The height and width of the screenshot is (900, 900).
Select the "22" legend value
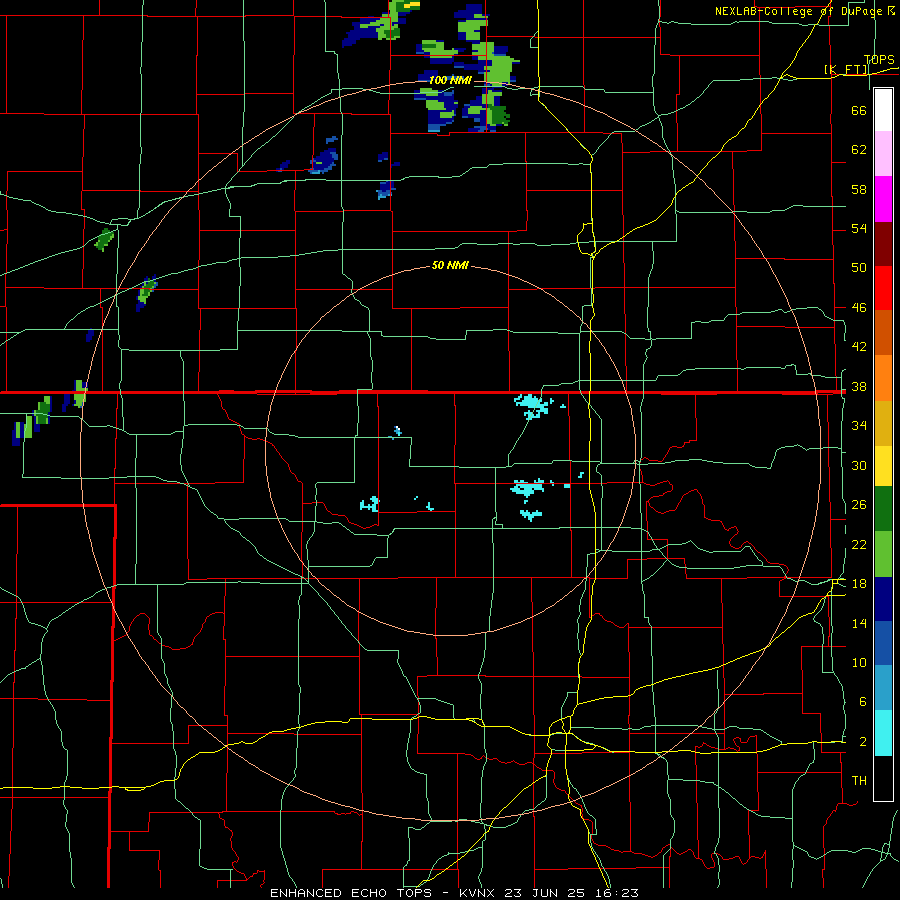859,544
